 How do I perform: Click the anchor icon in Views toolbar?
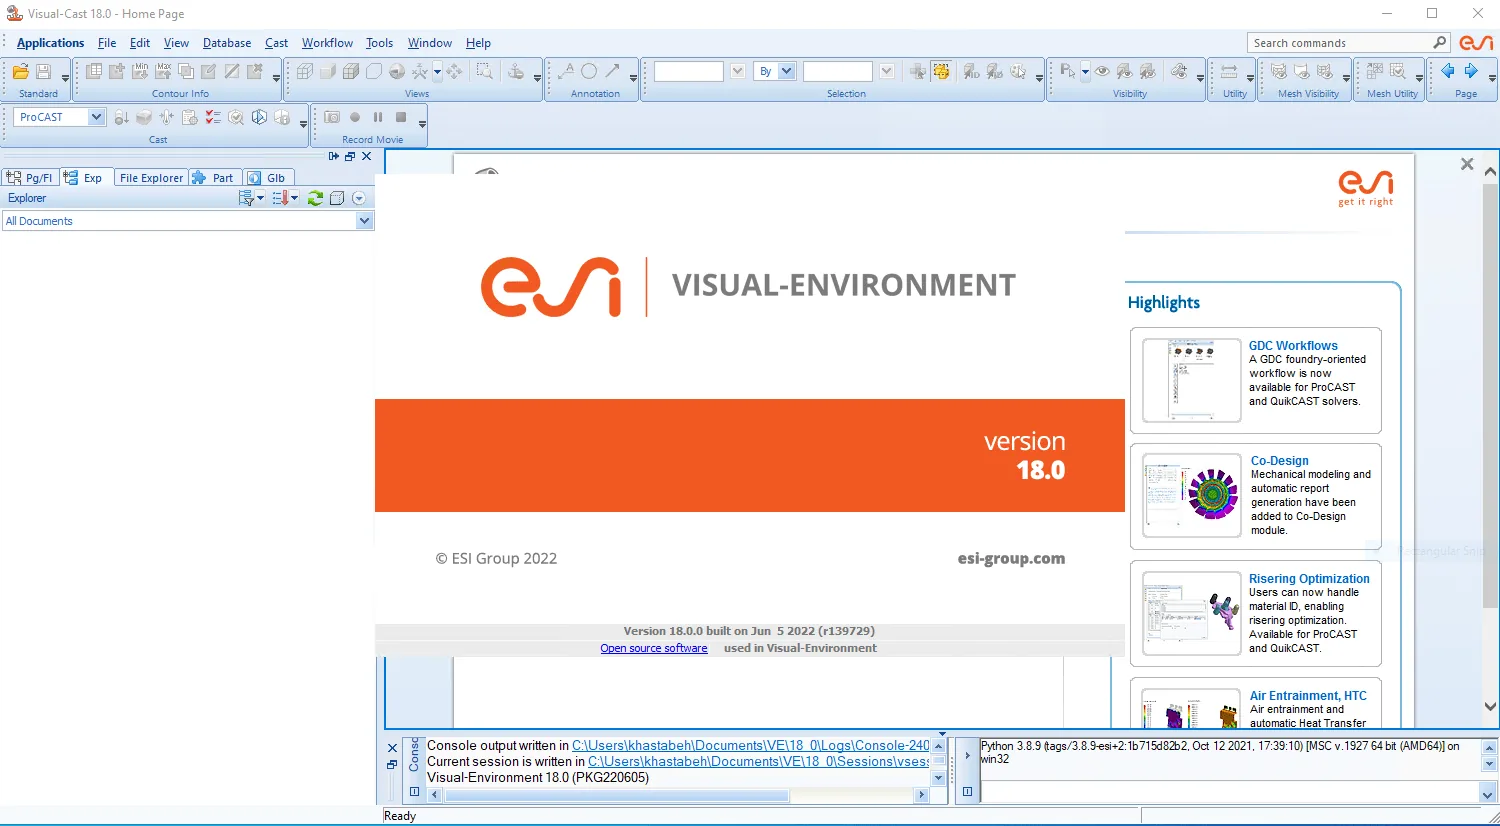click(x=516, y=72)
